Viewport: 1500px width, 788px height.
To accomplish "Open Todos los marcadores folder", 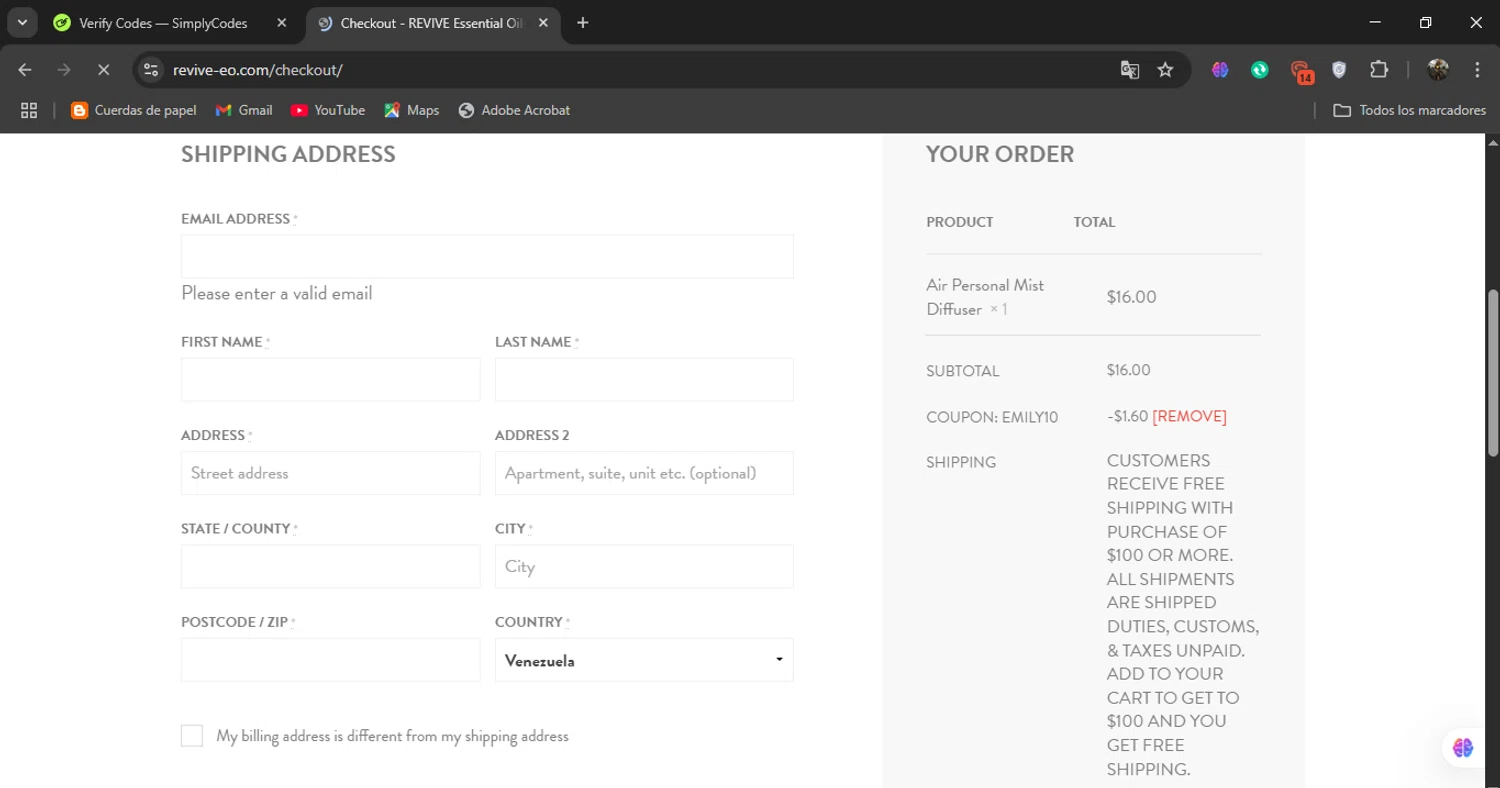I will 1410,110.
